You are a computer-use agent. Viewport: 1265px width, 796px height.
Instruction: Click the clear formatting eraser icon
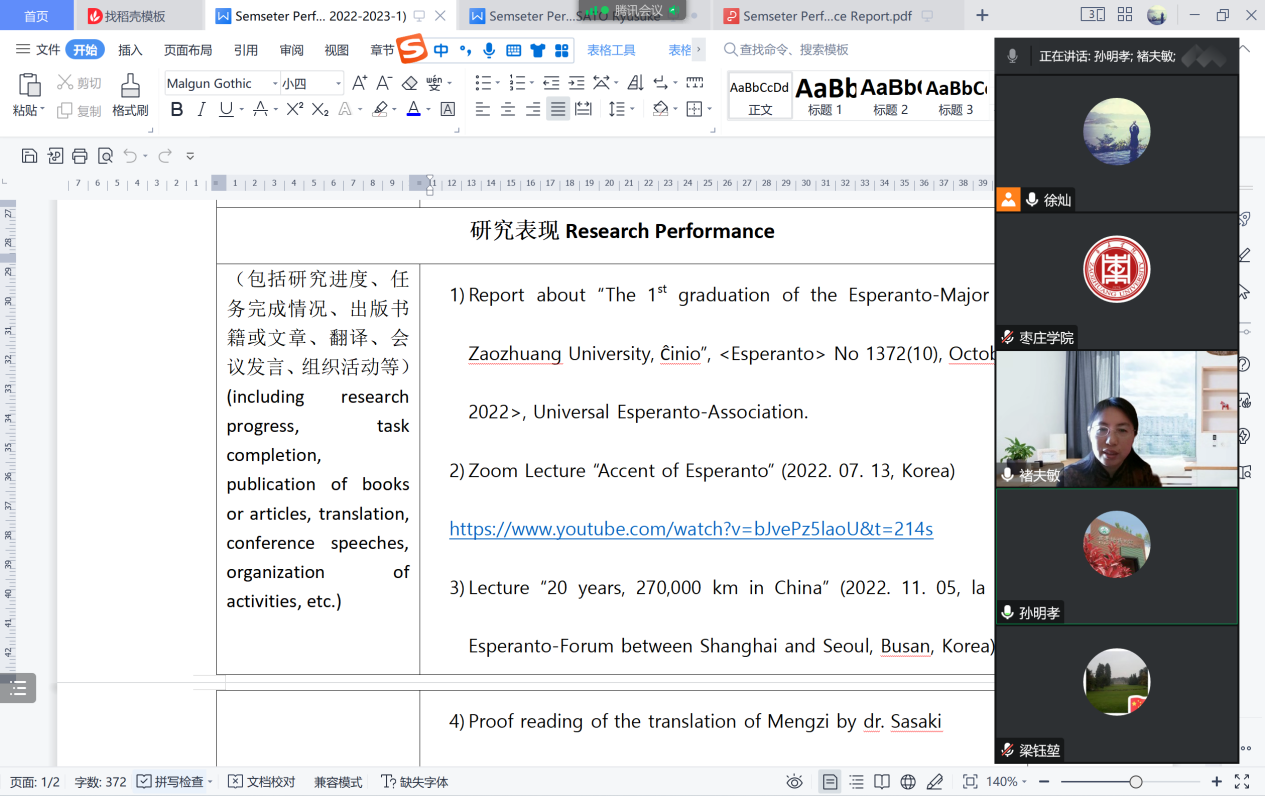410,83
